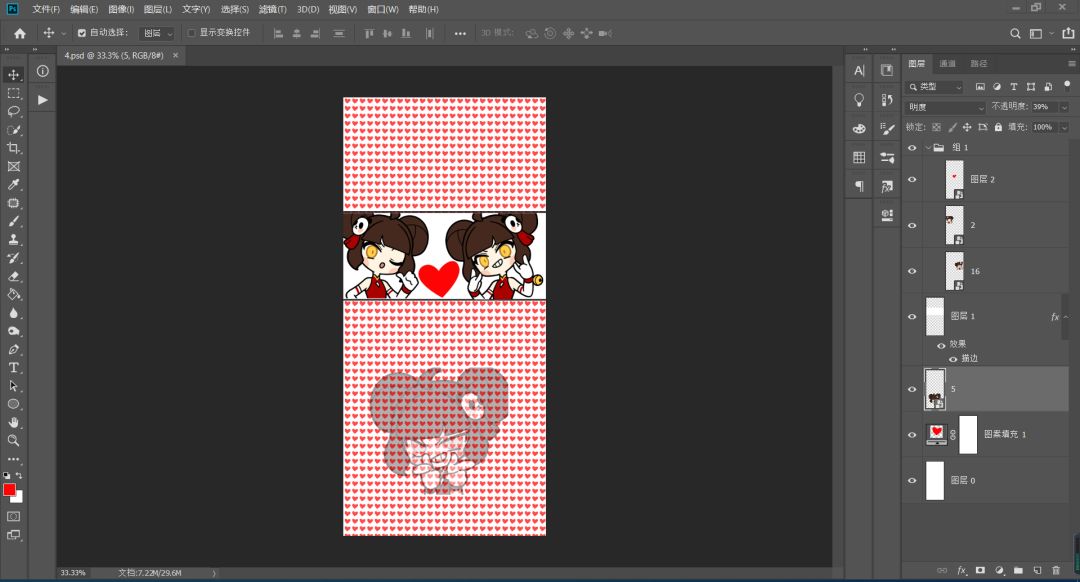
Task: Hide the 图层 1 layer eye icon
Action: [x=912, y=317]
